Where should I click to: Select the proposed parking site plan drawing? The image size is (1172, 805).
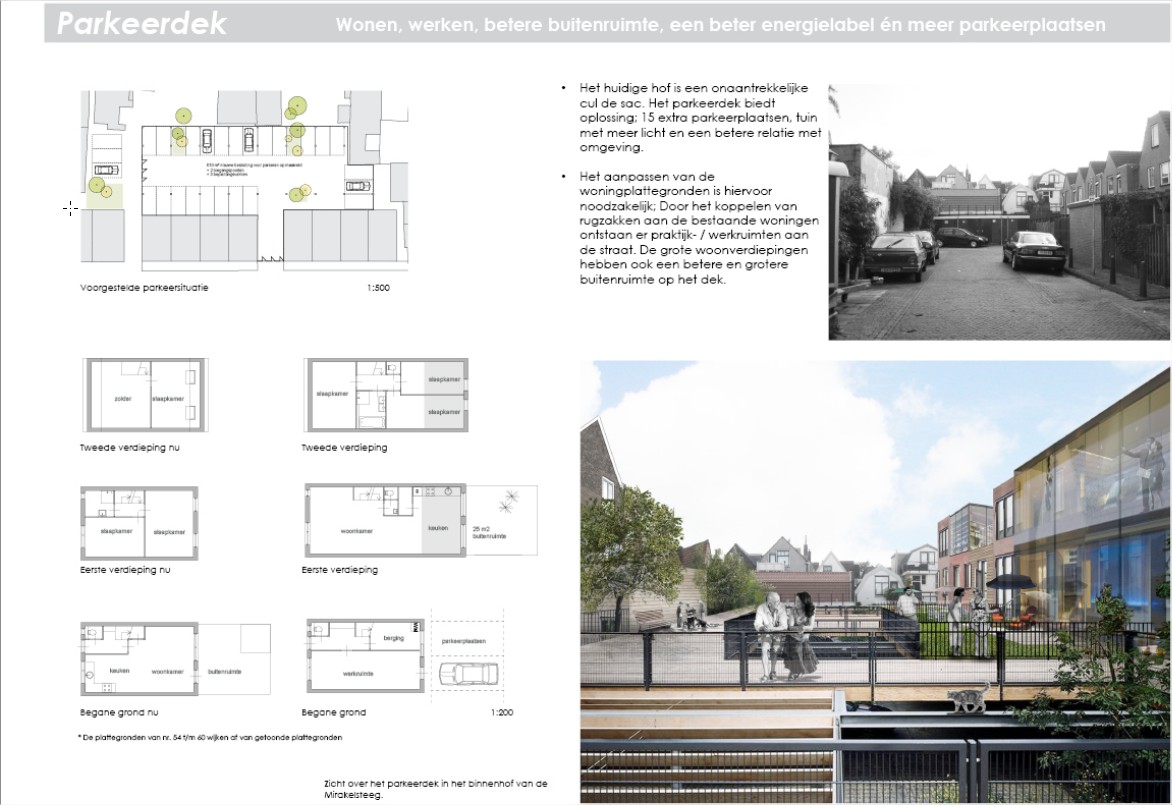coord(245,180)
